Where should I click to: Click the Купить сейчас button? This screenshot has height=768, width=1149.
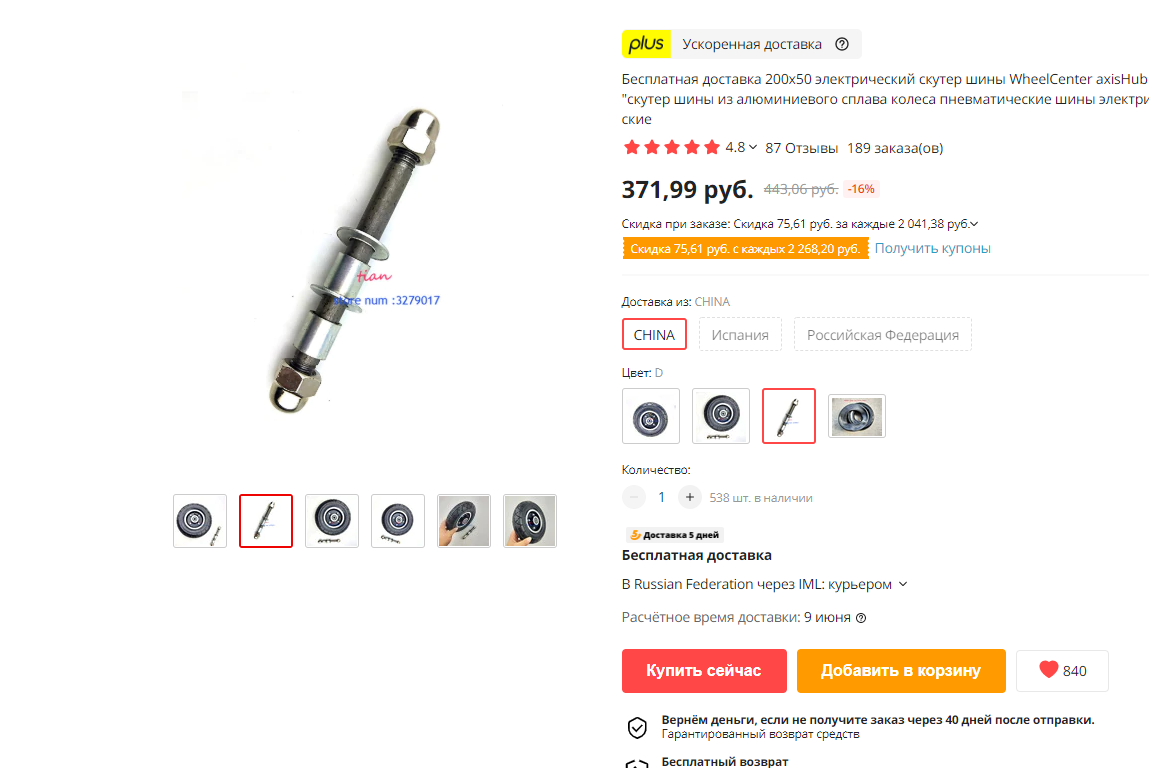click(704, 671)
